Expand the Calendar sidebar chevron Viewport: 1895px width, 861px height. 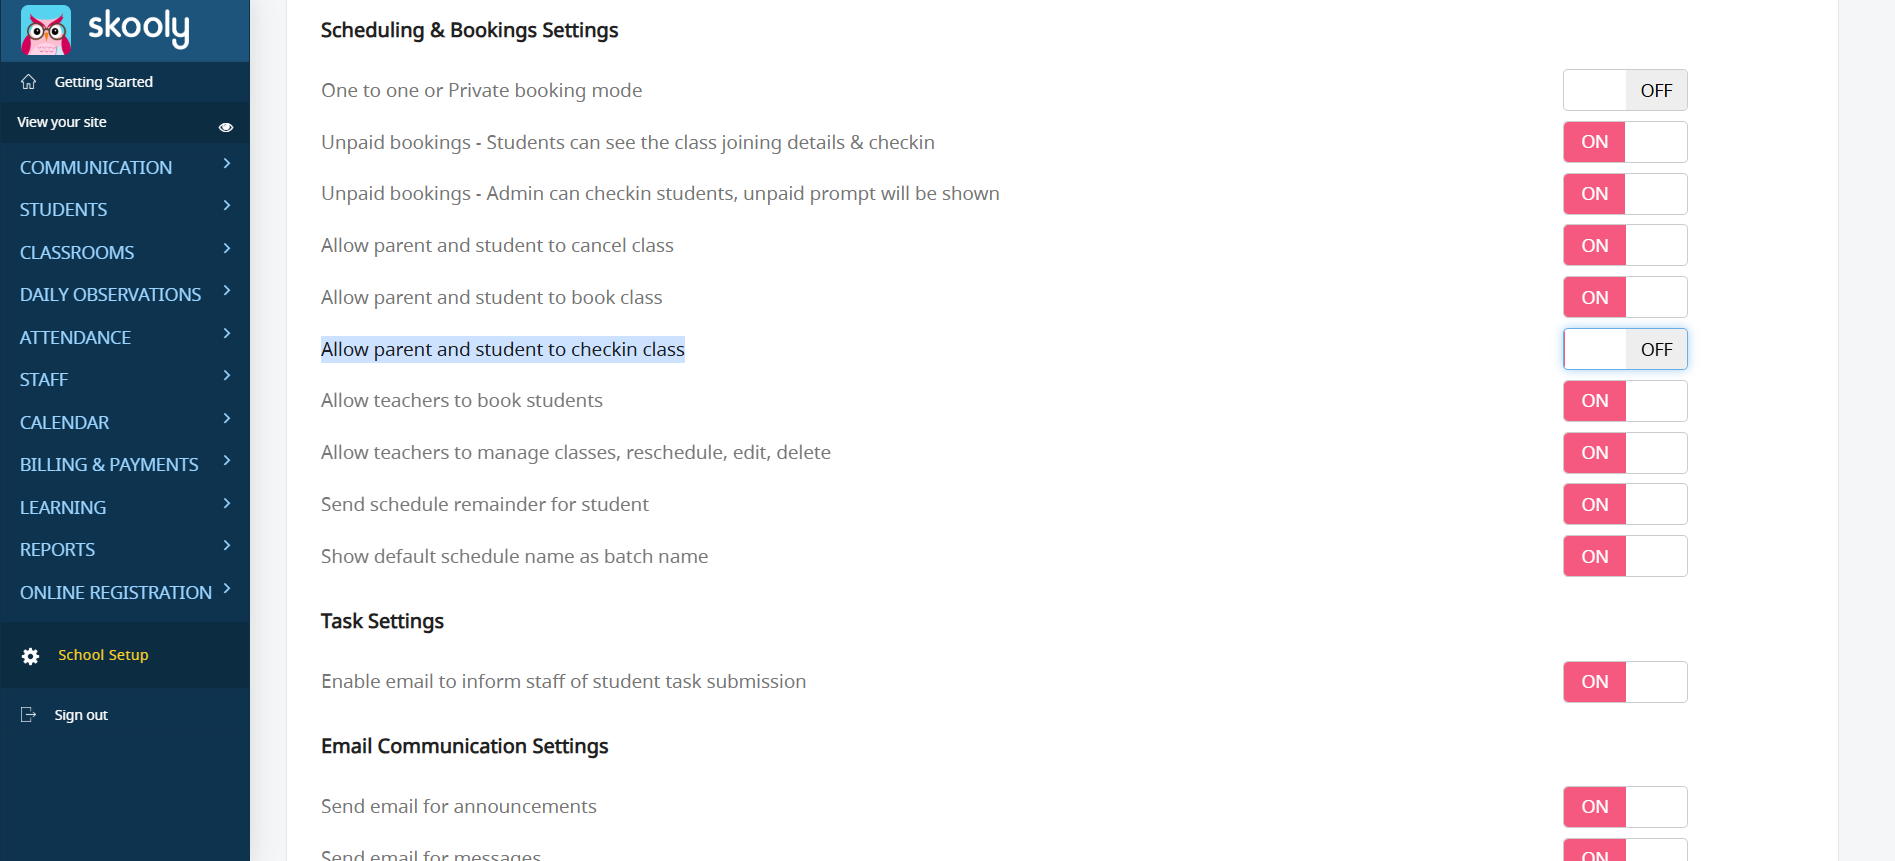[227, 418]
